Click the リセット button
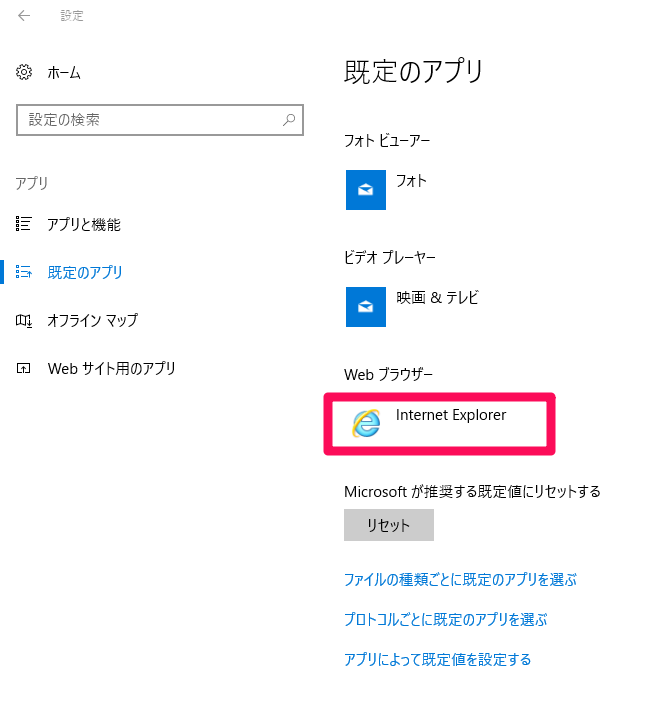The width and height of the screenshot is (655, 703). tap(389, 525)
